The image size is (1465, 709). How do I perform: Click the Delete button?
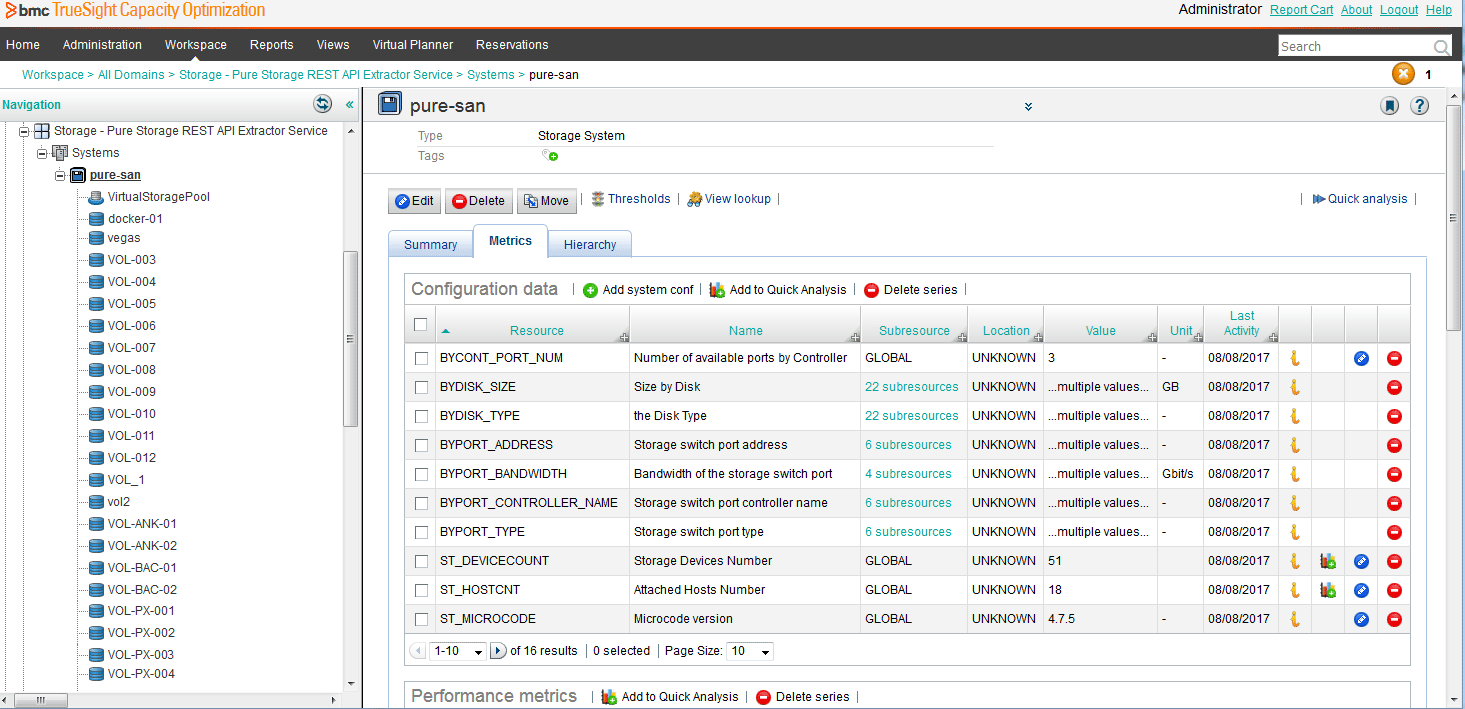479,201
